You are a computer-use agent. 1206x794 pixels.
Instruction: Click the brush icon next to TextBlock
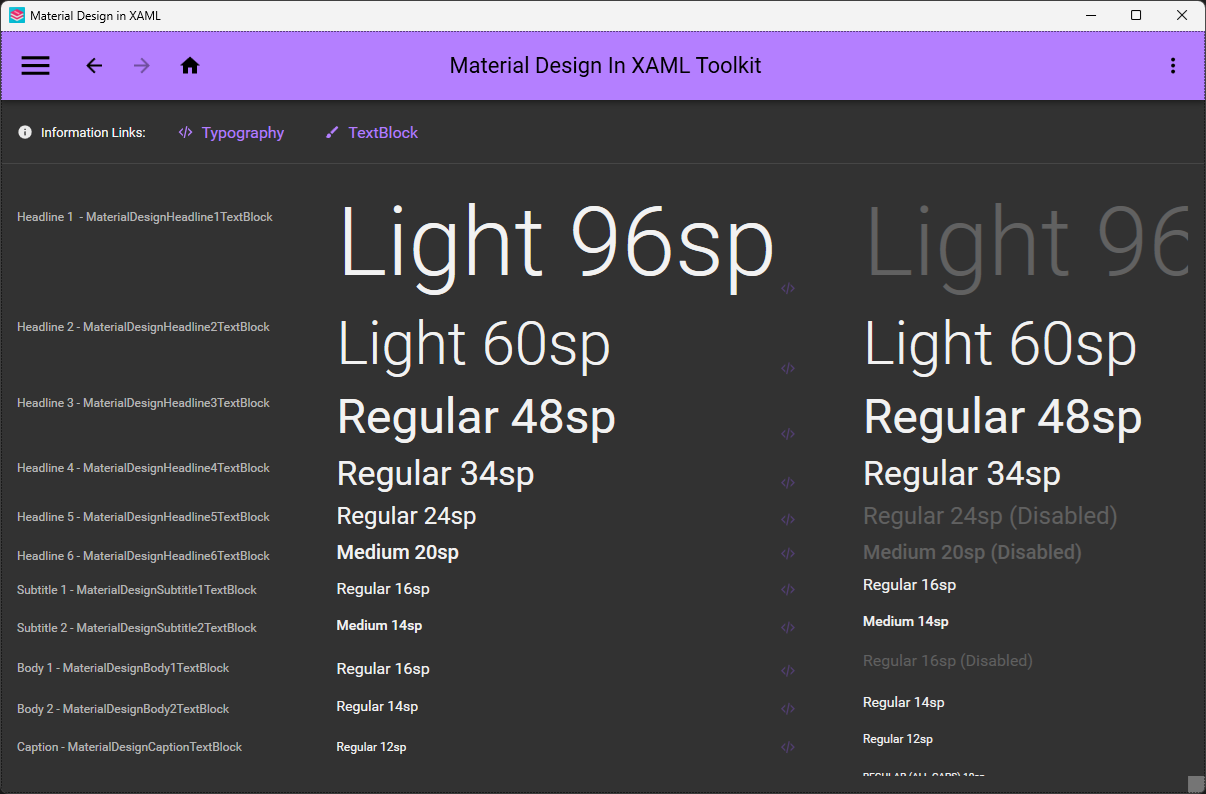(x=332, y=132)
